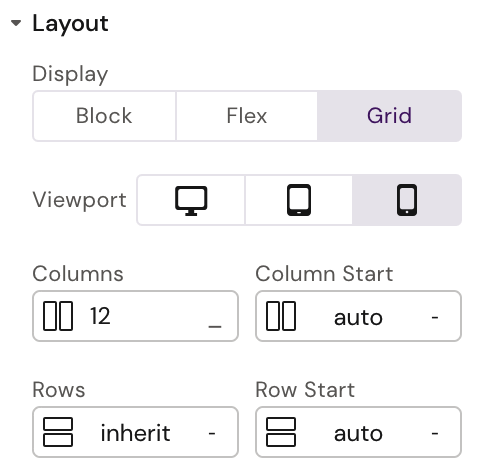Viewport: 484px width, 476px height.
Task: Open the Row Start unit dropdown
Action: [x=435, y=433]
